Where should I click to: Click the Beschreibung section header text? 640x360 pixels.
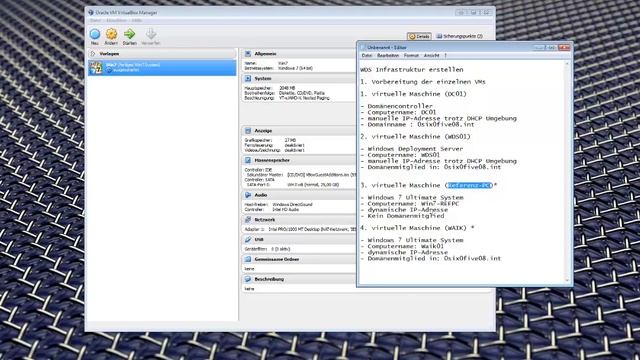(269, 279)
